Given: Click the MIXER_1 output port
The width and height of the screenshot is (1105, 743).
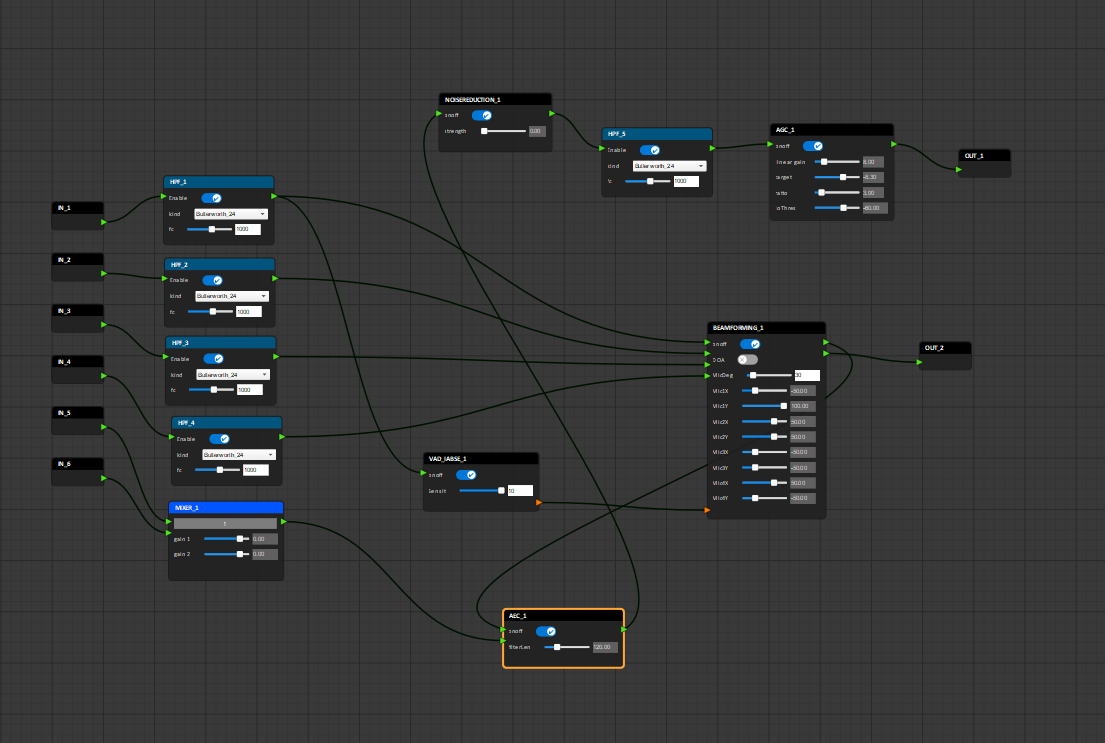Looking at the screenshot, I should [x=283, y=522].
